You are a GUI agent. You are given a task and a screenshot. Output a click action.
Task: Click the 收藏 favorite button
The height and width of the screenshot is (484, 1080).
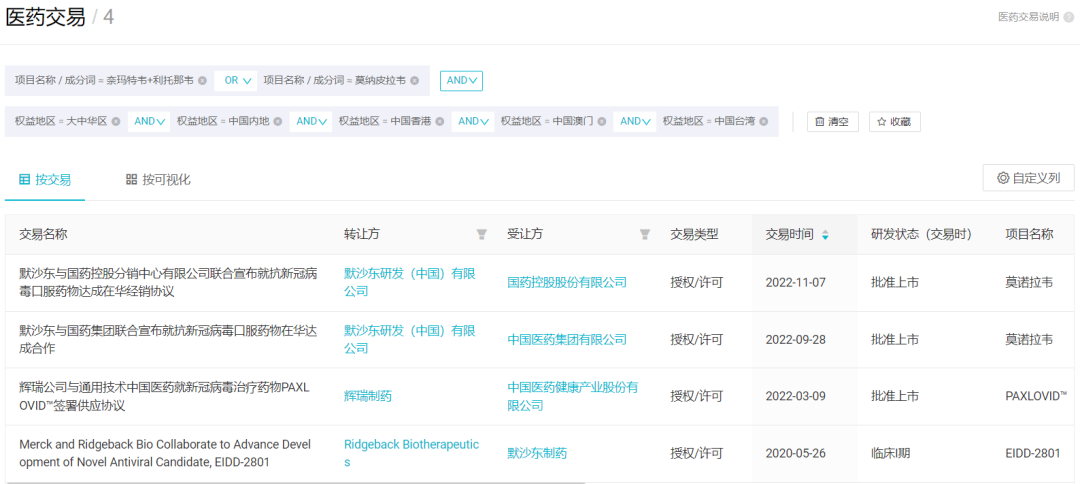click(x=895, y=122)
